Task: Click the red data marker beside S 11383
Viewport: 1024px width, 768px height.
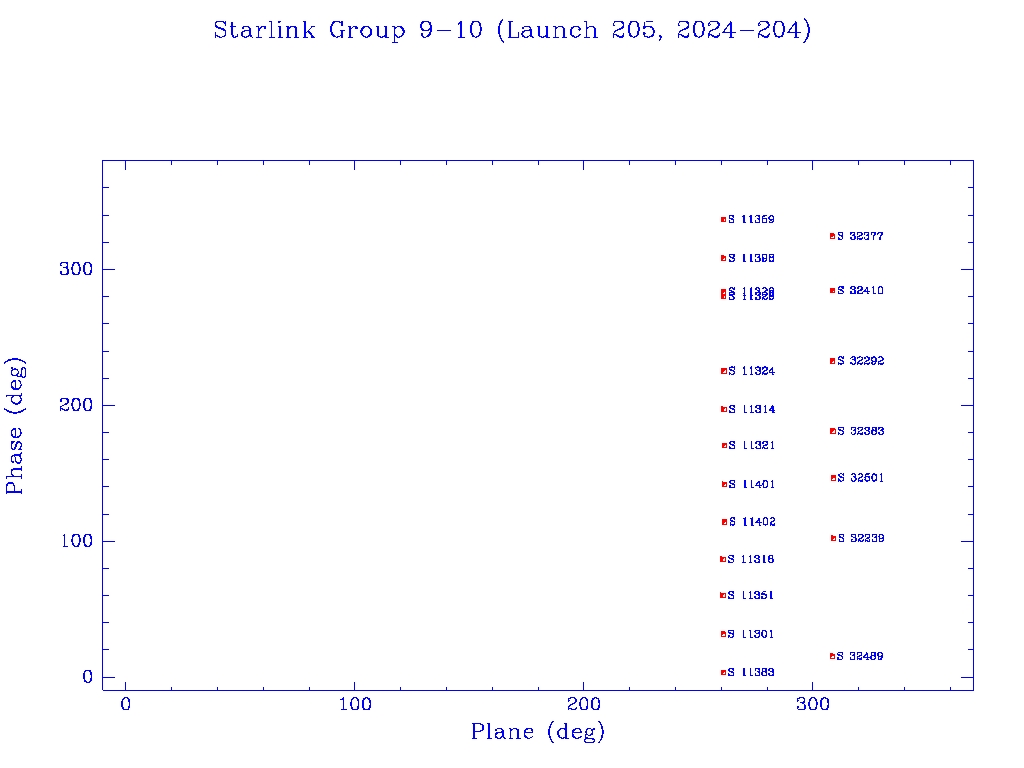Action: pos(724,673)
